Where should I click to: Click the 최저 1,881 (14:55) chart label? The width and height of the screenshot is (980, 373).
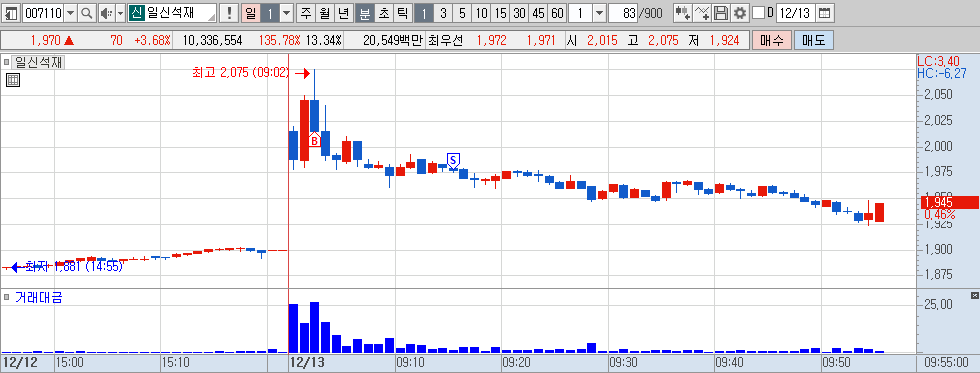tap(74, 267)
